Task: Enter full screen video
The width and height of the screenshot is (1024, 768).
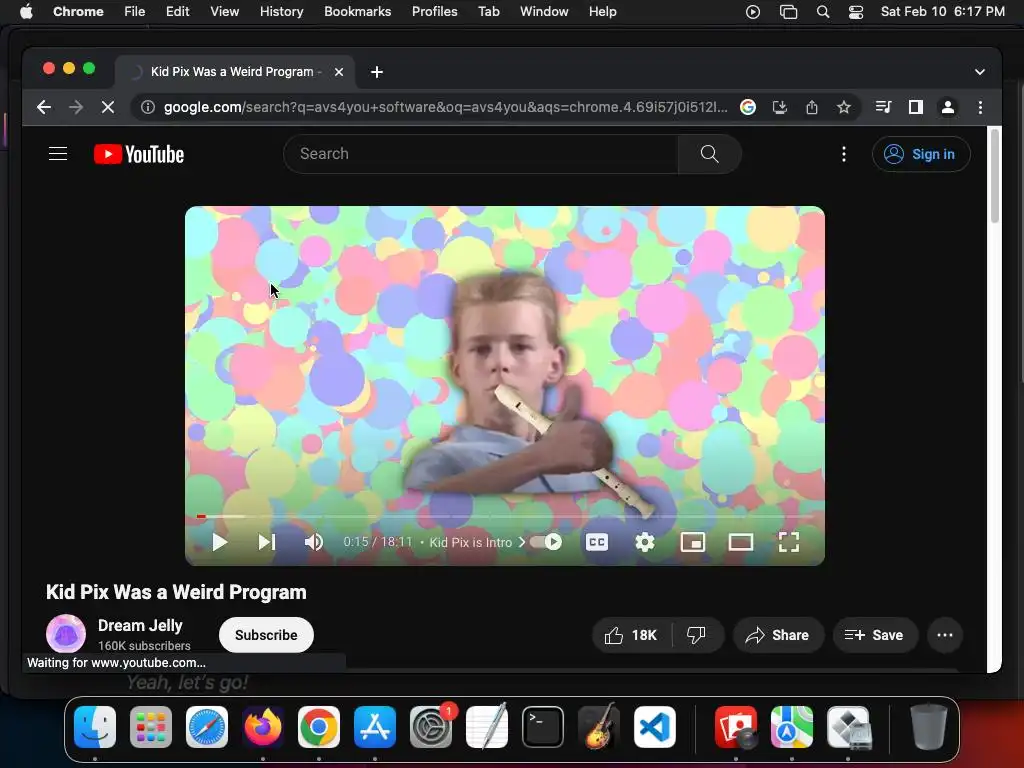Action: click(789, 542)
